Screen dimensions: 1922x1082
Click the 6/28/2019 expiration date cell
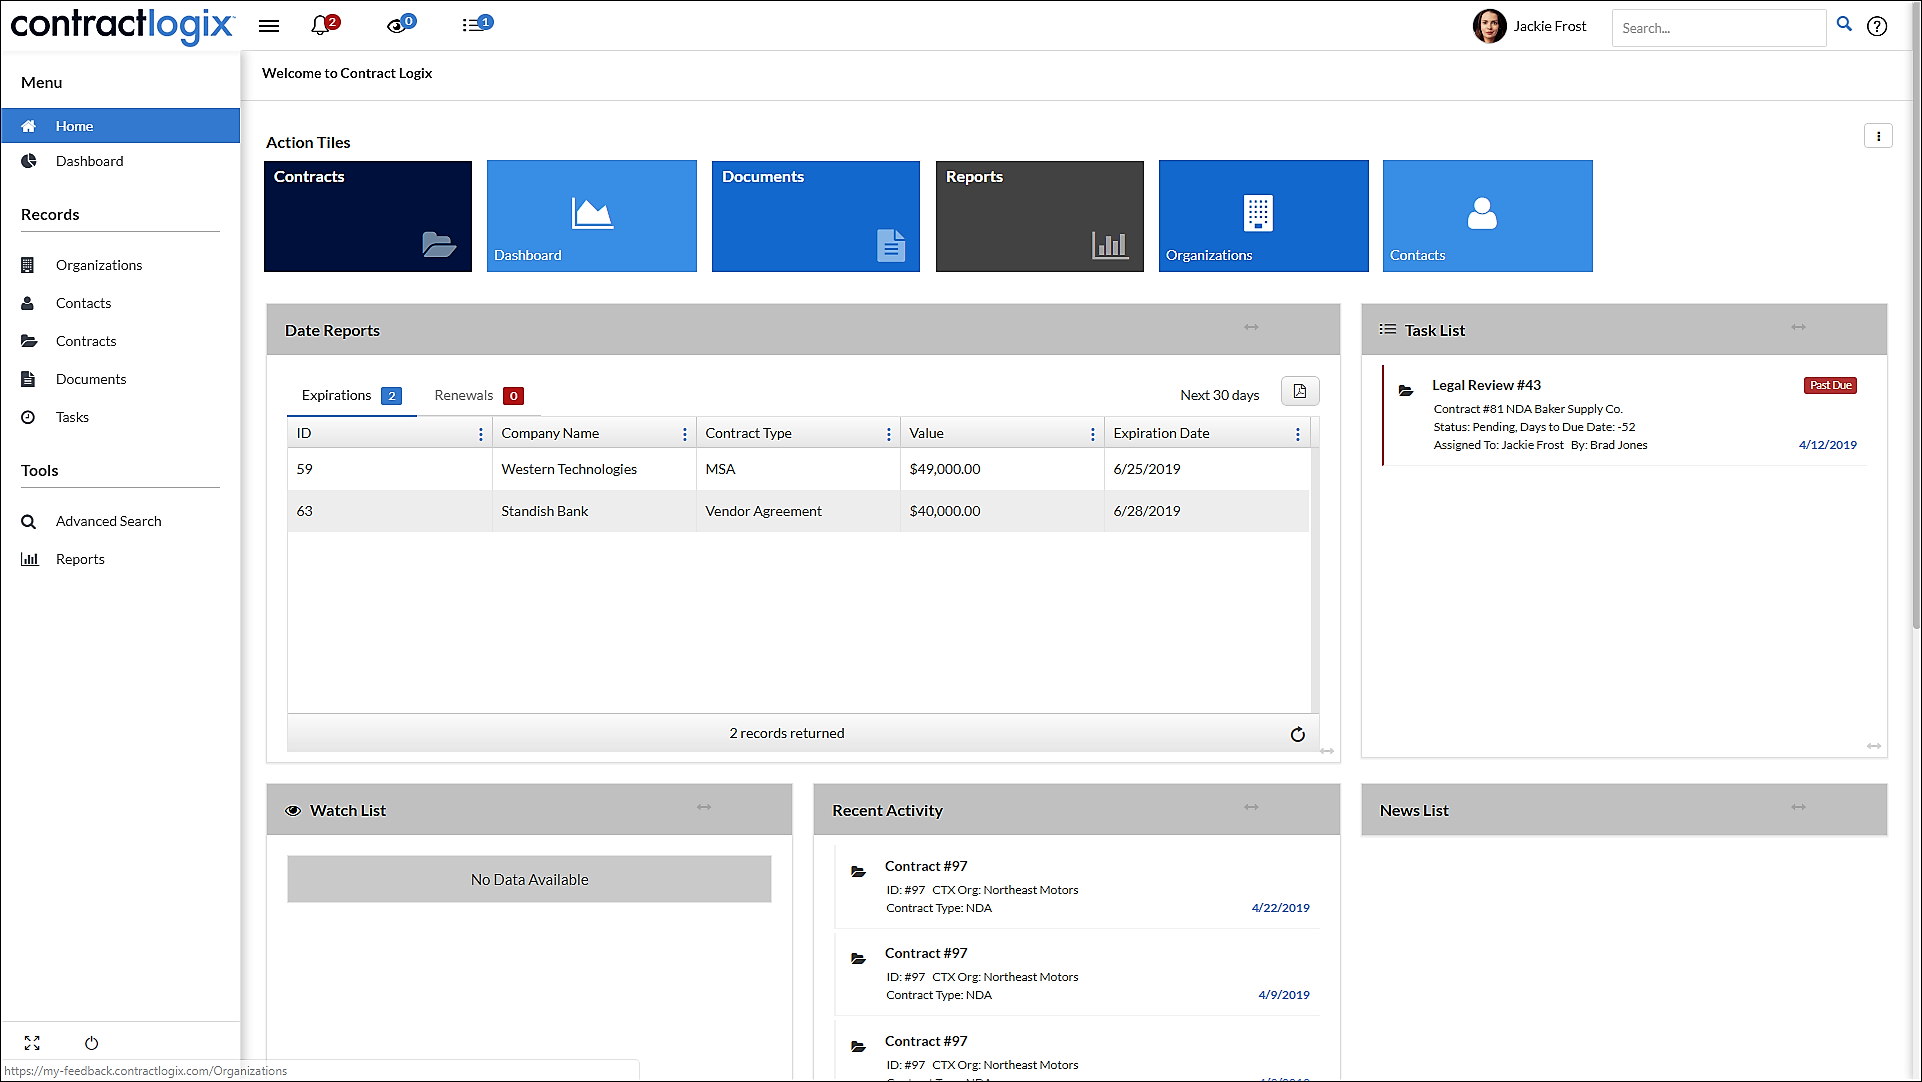pos(1207,511)
